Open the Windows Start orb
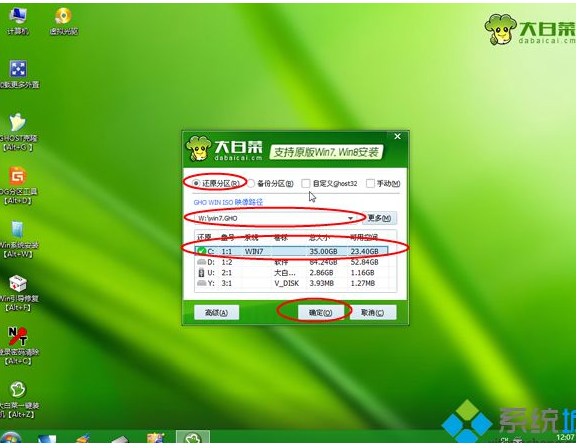 (10, 437)
